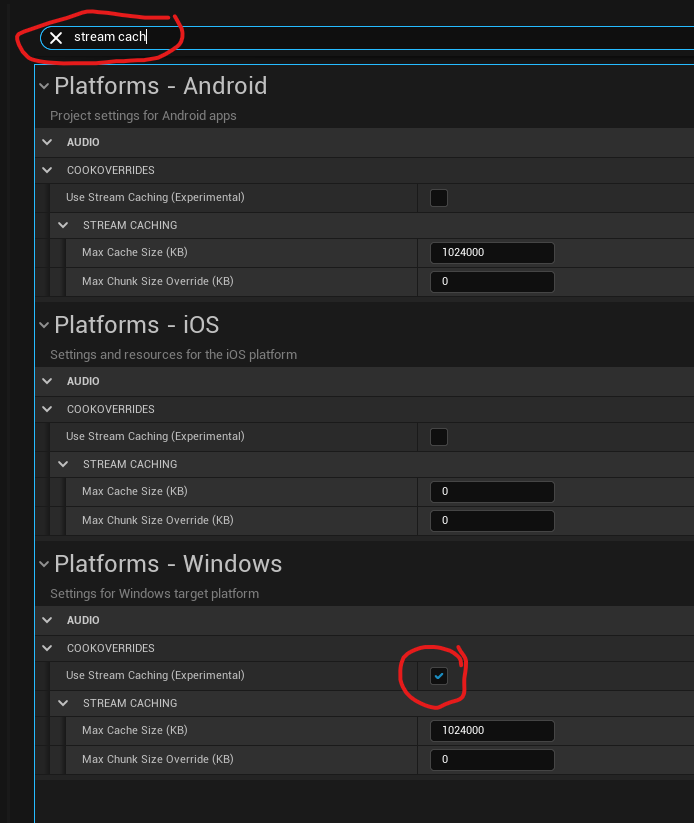694x823 pixels.
Task: Edit the Android Max Chunk Size Override field
Action: (x=492, y=281)
